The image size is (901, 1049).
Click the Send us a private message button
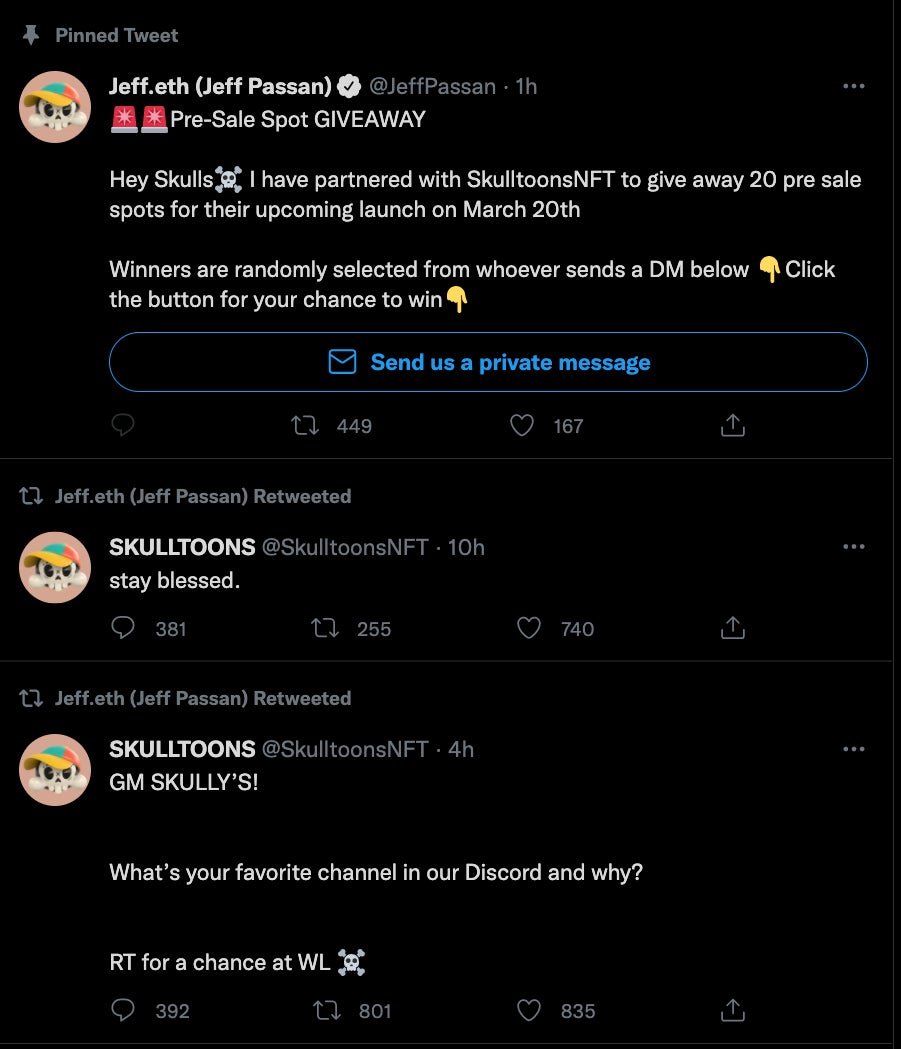[x=488, y=362]
